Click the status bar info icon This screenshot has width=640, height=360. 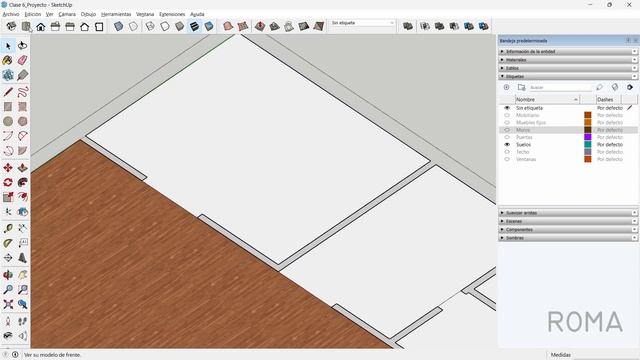pyautogui.click(x=15, y=355)
